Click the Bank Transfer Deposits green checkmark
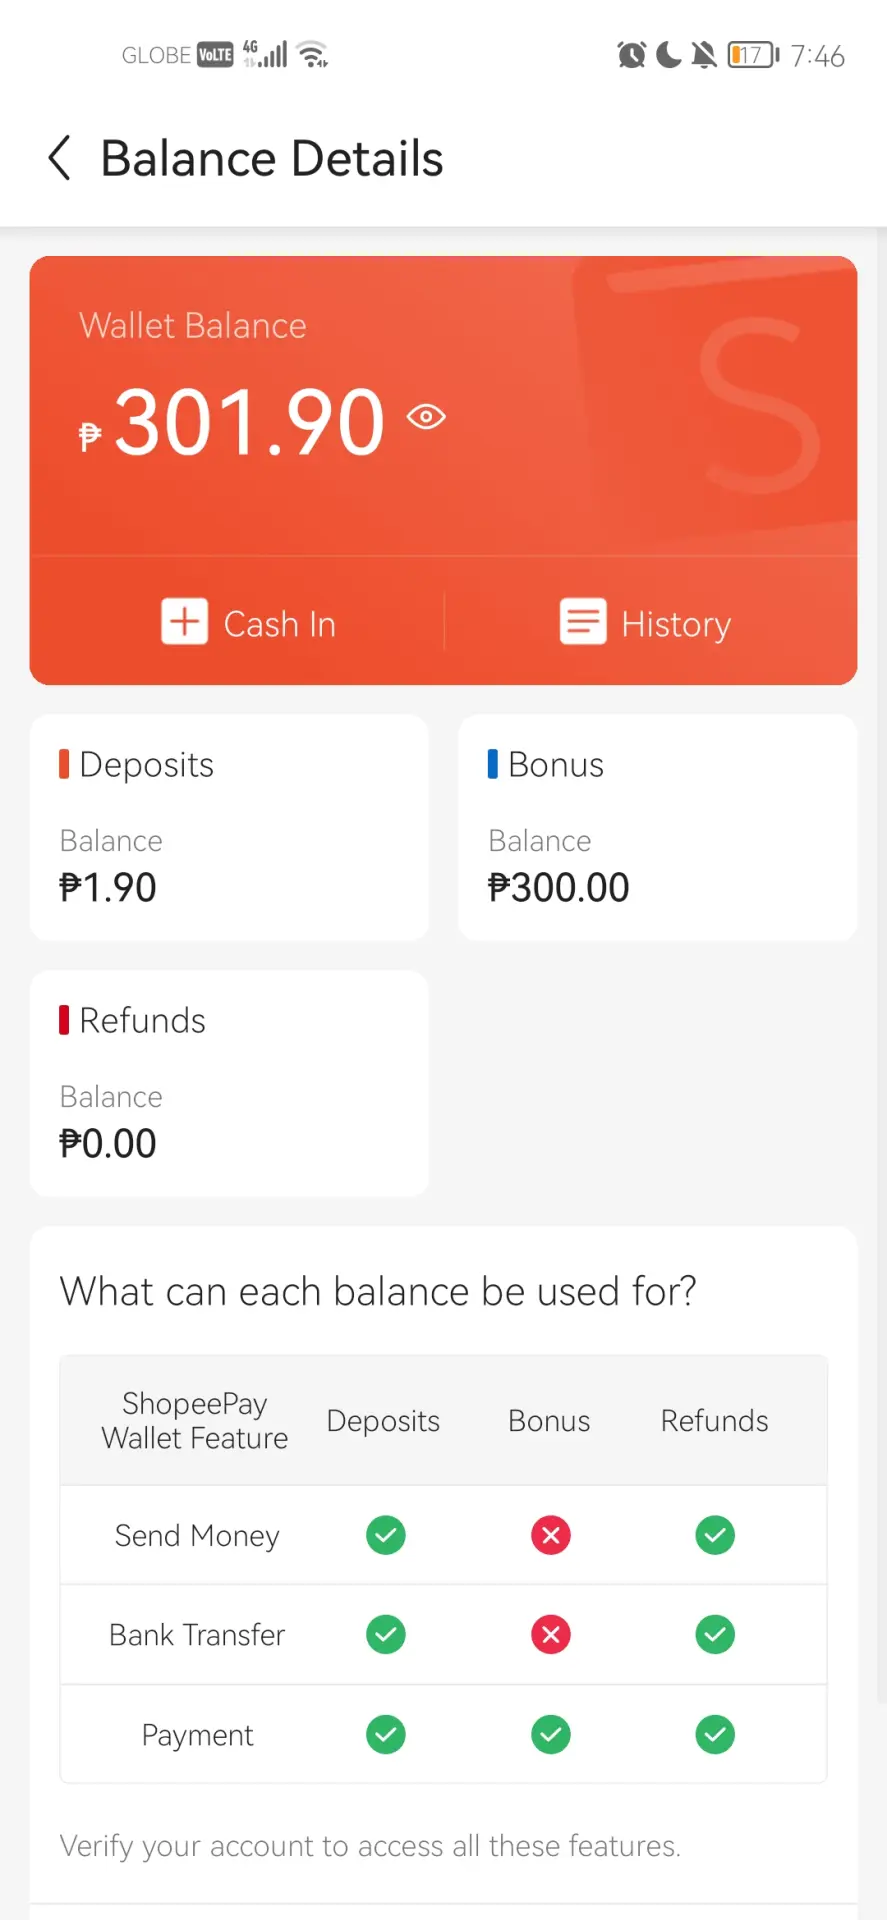 (386, 1635)
